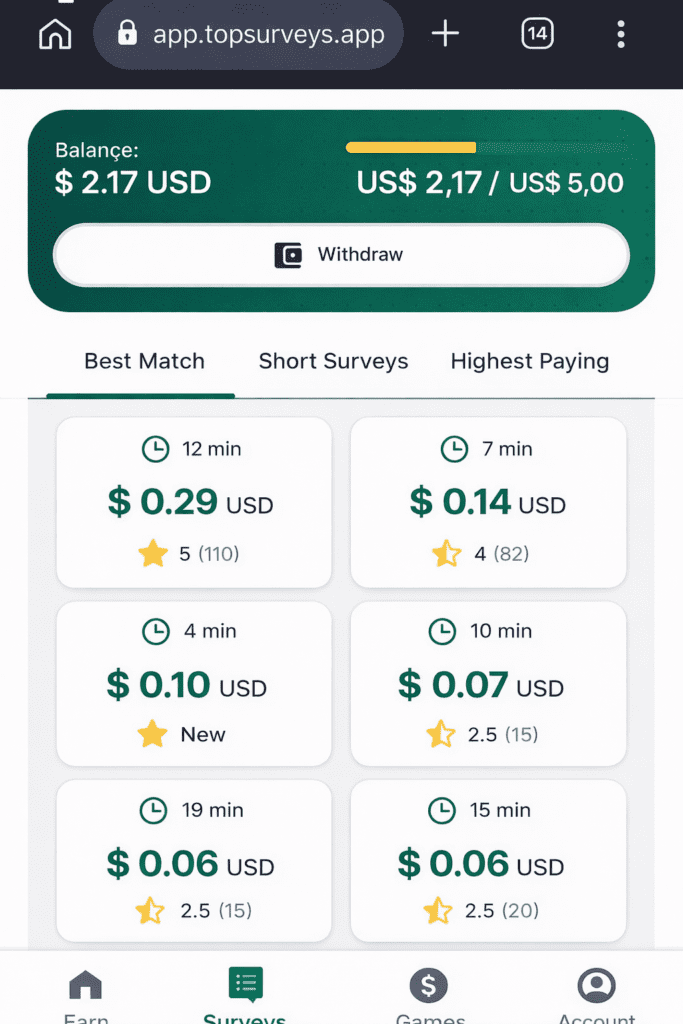Open the browser three-dot menu
The height and width of the screenshot is (1024, 683).
tap(621, 34)
